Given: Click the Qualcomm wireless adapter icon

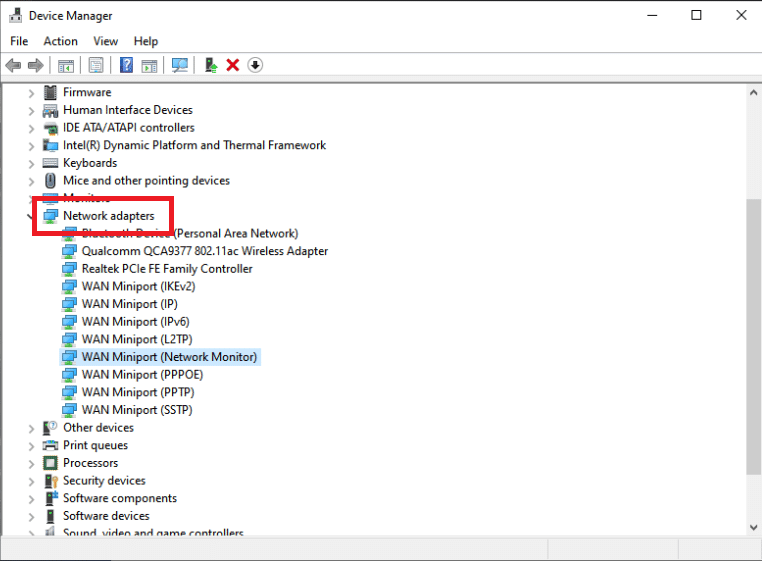Looking at the screenshot, I should pos(69,251).
